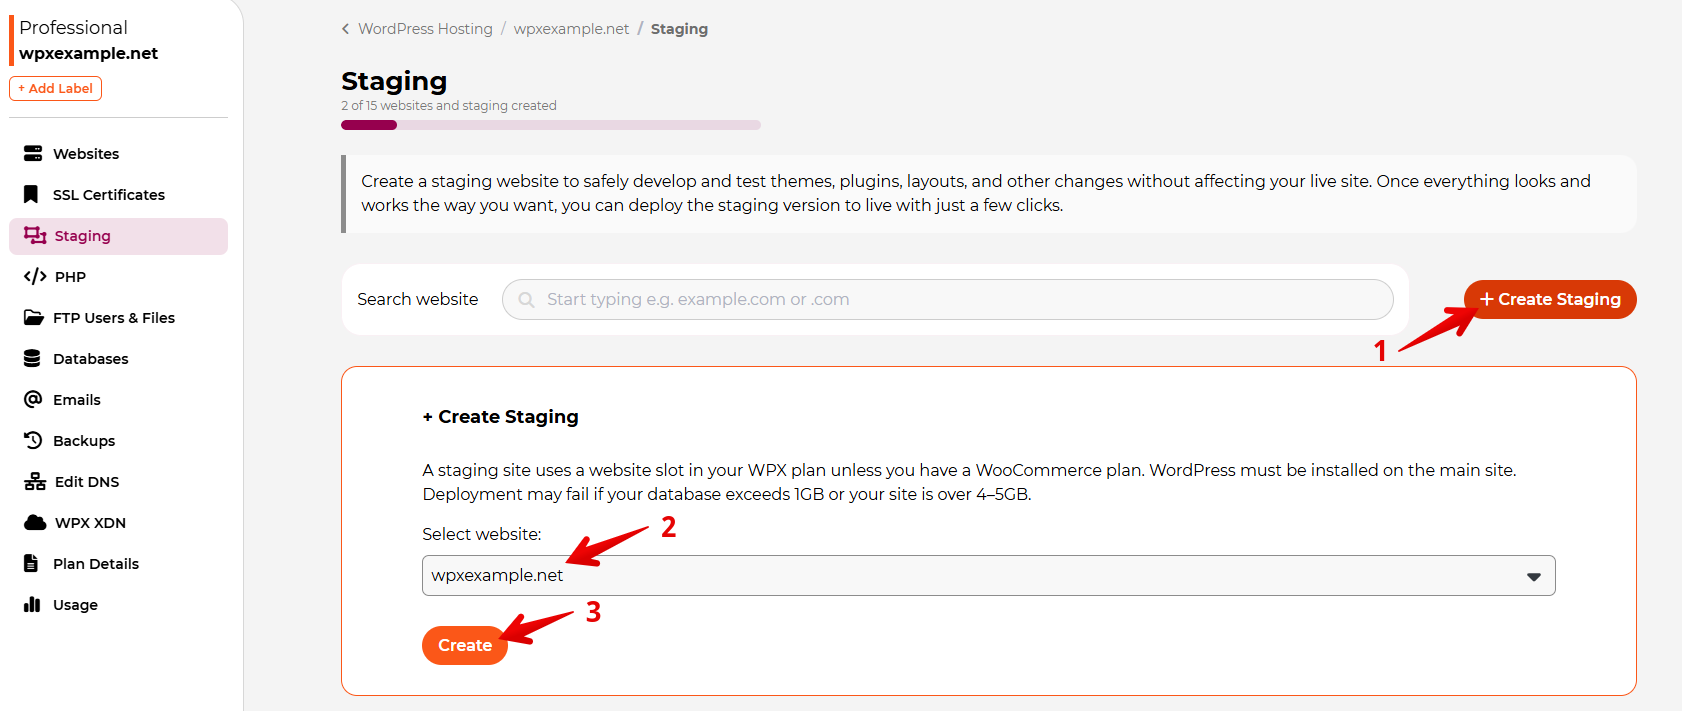The height and width of the screenshot is (711, 1682).
Task: Click the Add Label button
Action: click(56, 88)
